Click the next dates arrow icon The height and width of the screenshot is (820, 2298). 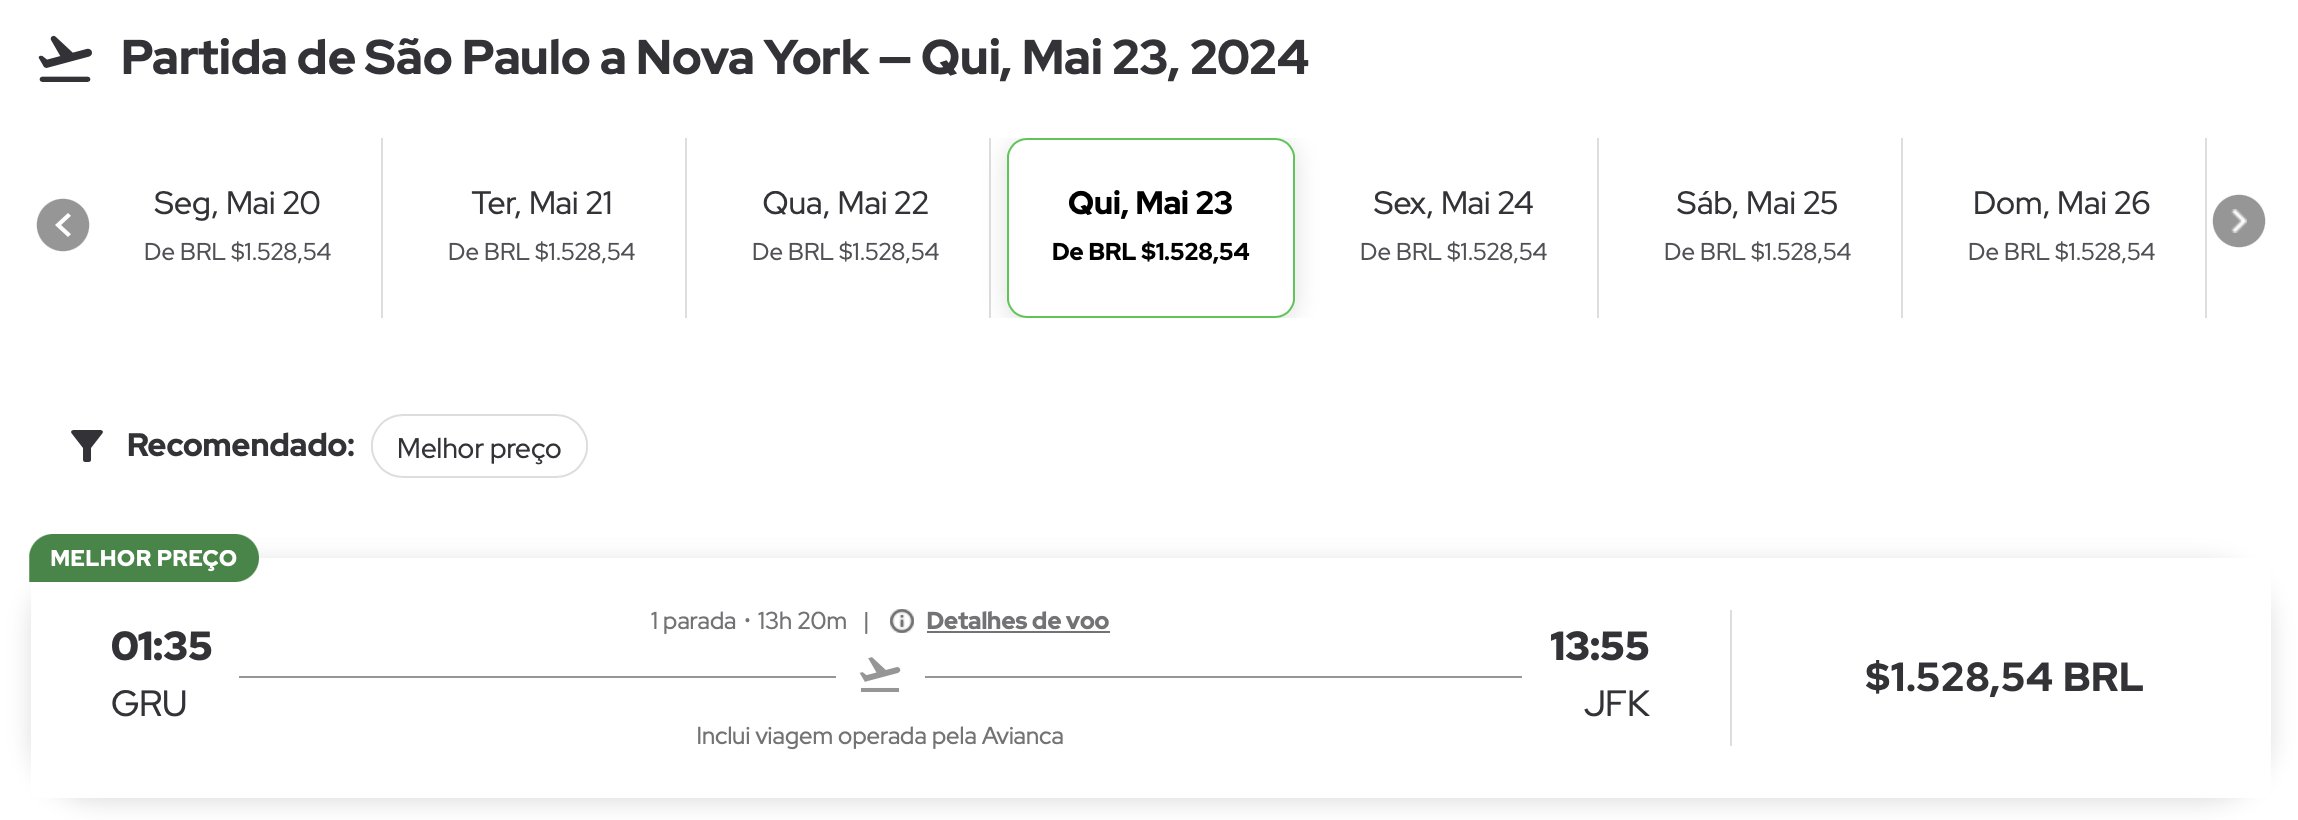tap(2238, 221)
